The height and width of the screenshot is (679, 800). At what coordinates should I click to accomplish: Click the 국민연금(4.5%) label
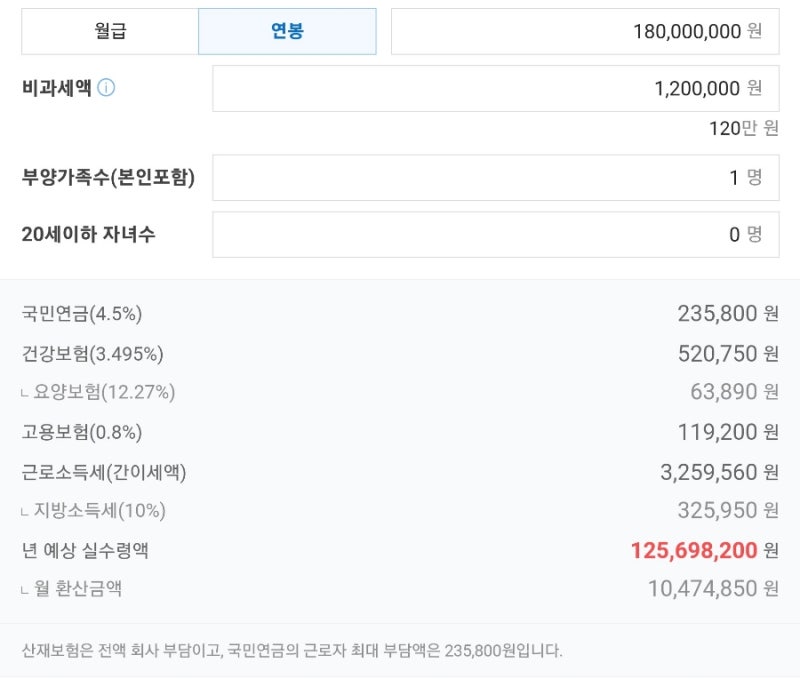[82, 314]
